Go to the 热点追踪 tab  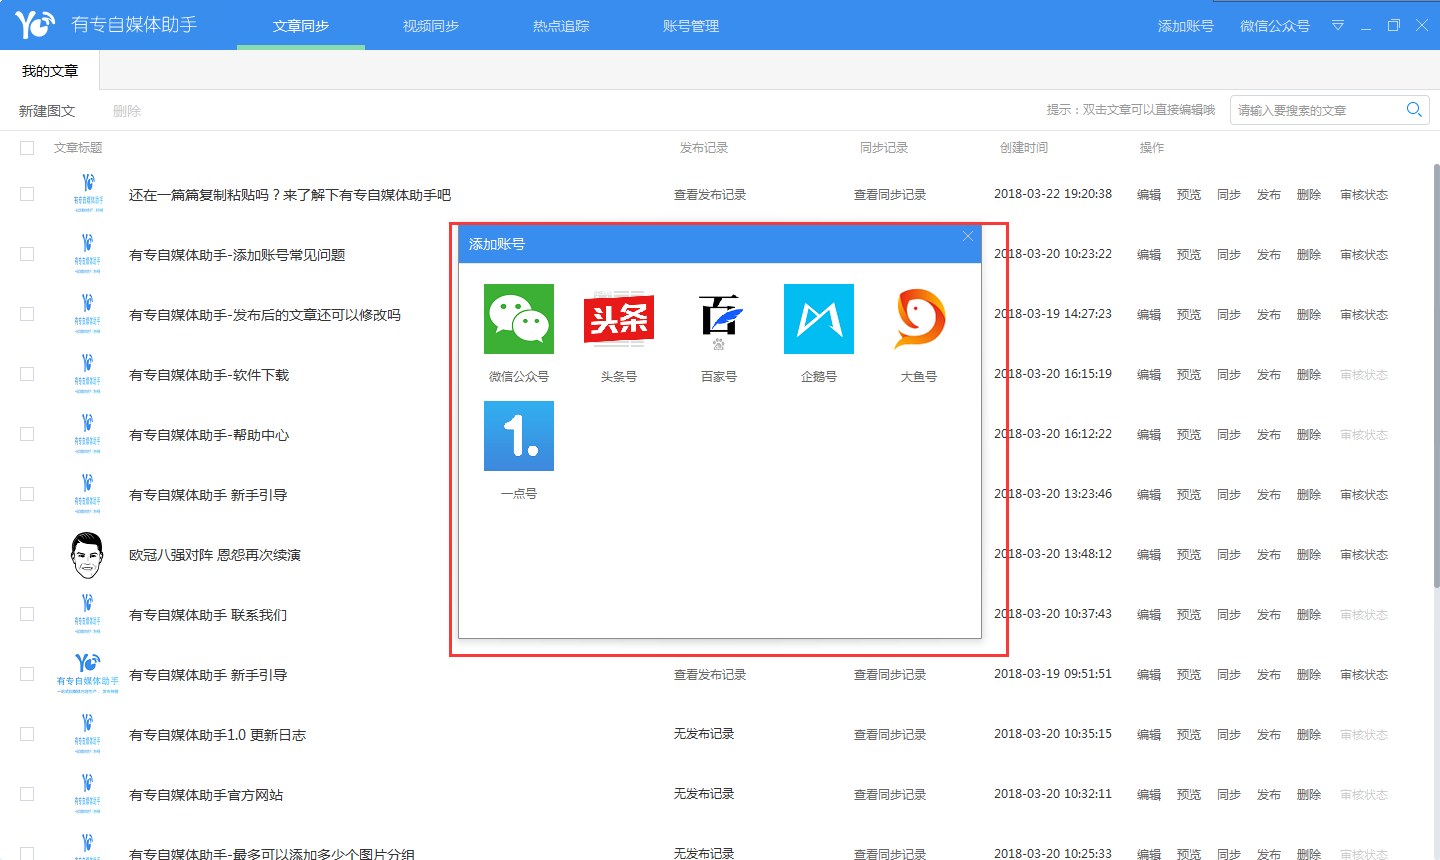(x=561, y=26)
